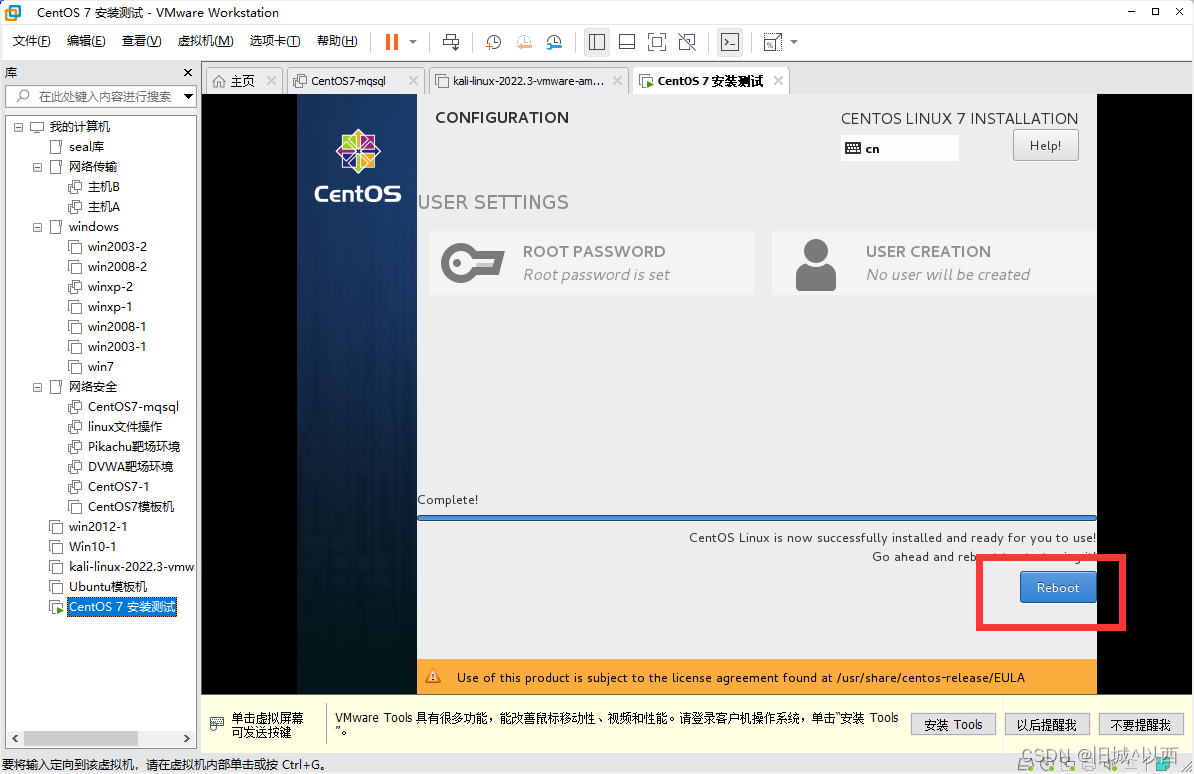
Task: Open the USER CREATION setting
Action: click(934, 263)
